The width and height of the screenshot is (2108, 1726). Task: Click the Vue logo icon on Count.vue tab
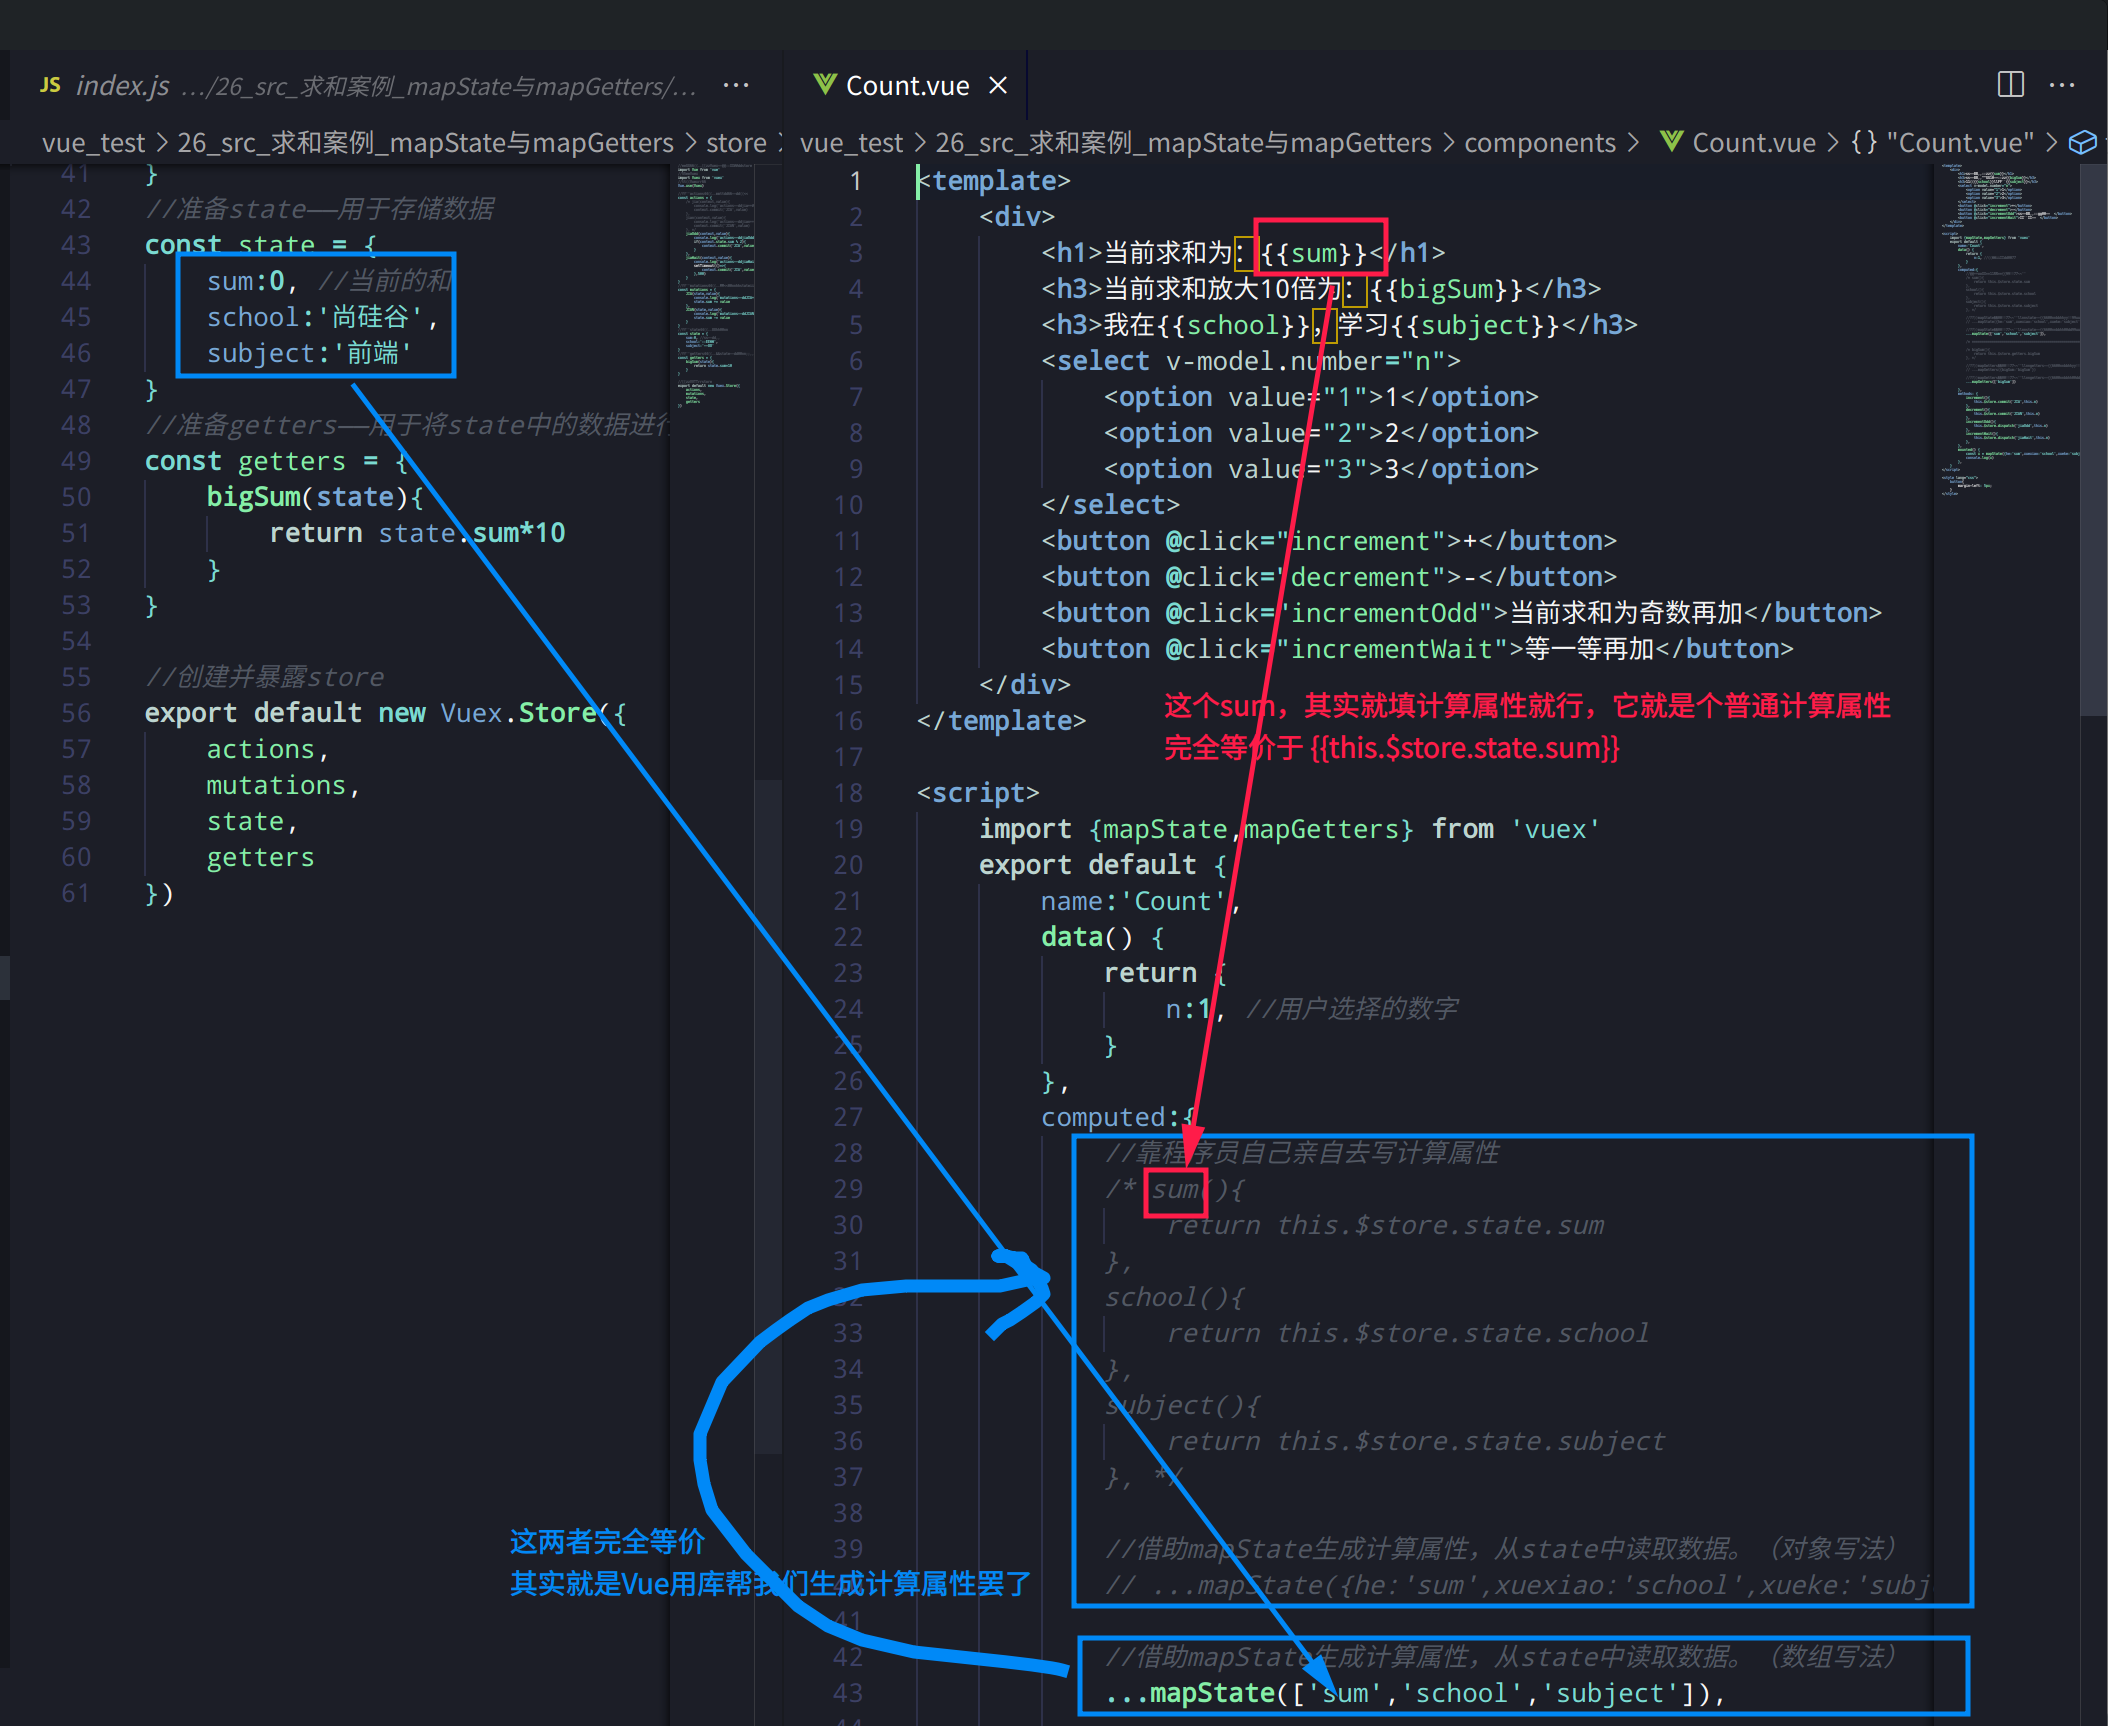pyautogui.click(x=824, y=85)
